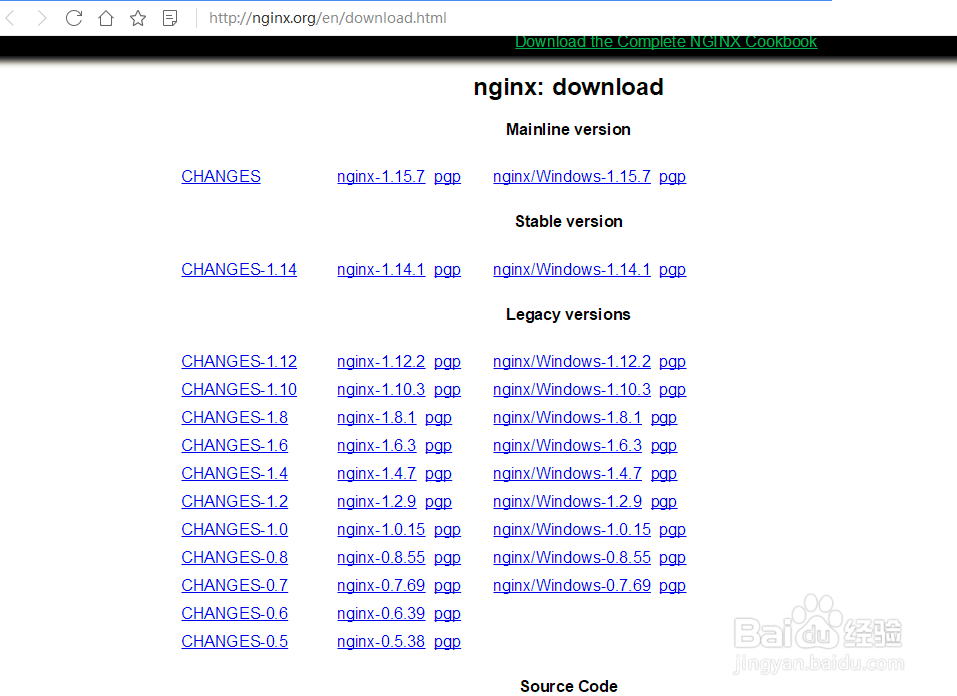
Task: Open pgp link next to nginx-1.12.2
Action: (x=447, y=362)
